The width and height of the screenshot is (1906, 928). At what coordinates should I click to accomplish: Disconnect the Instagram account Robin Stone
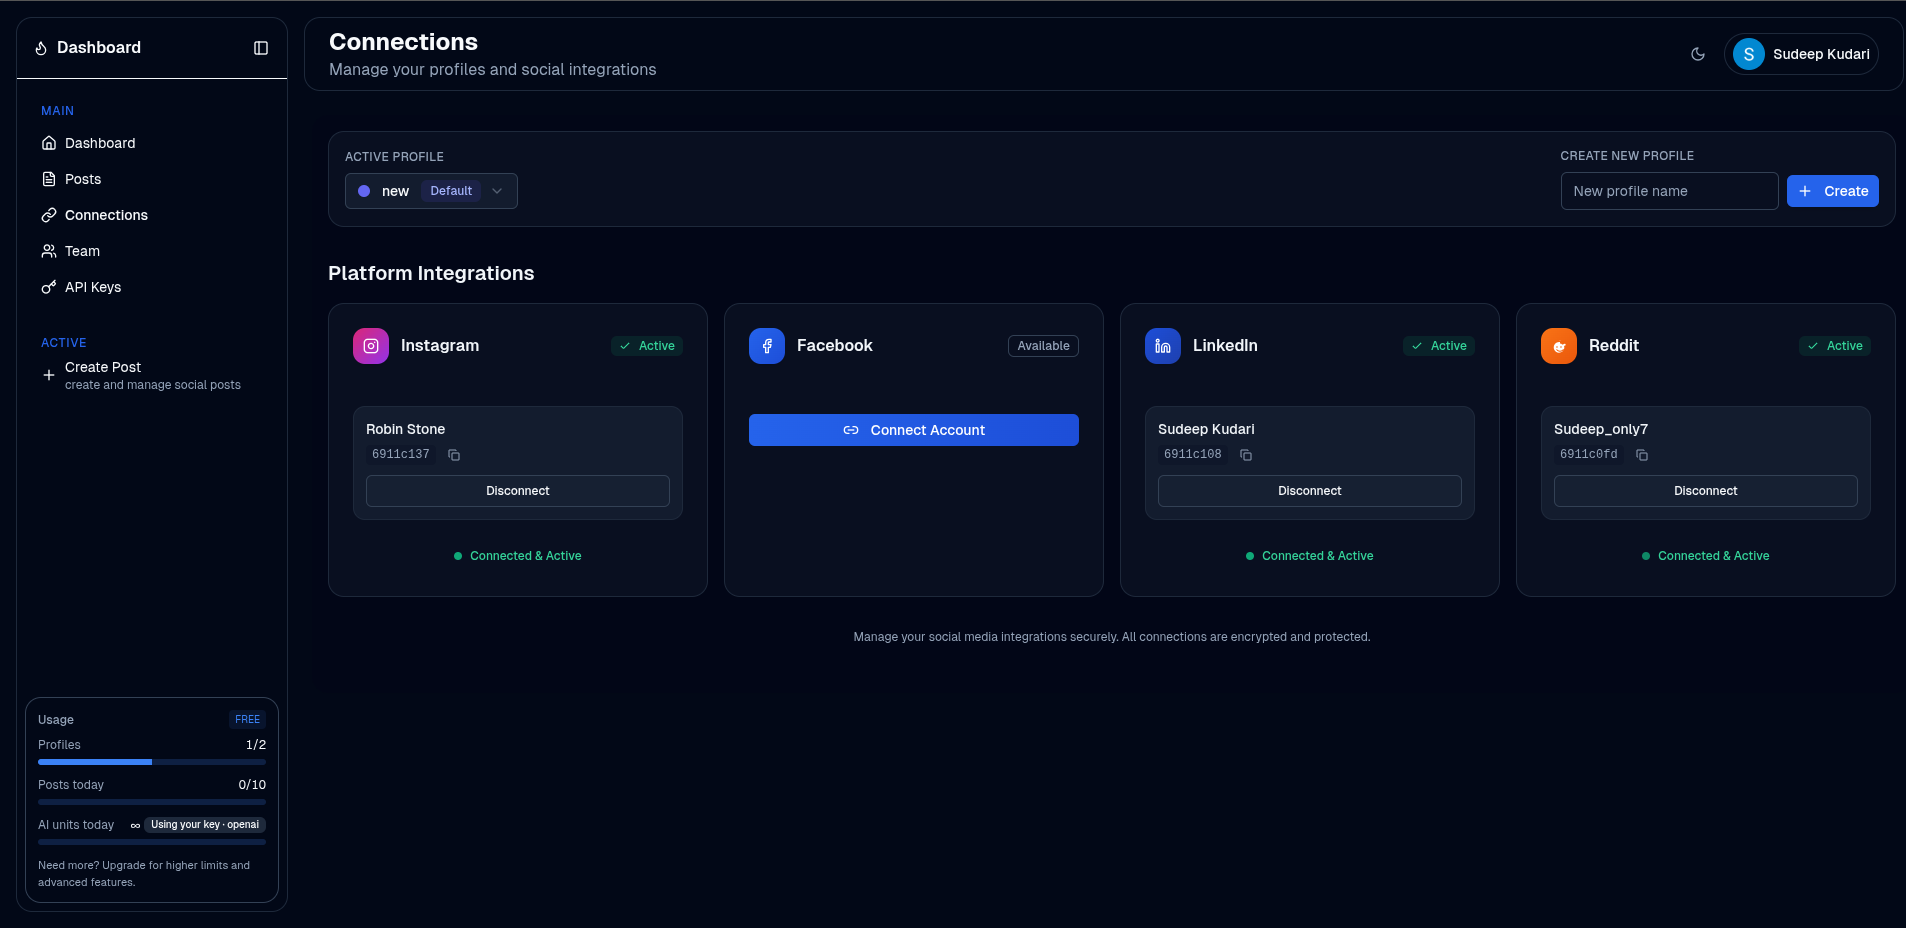click(518, 491)
